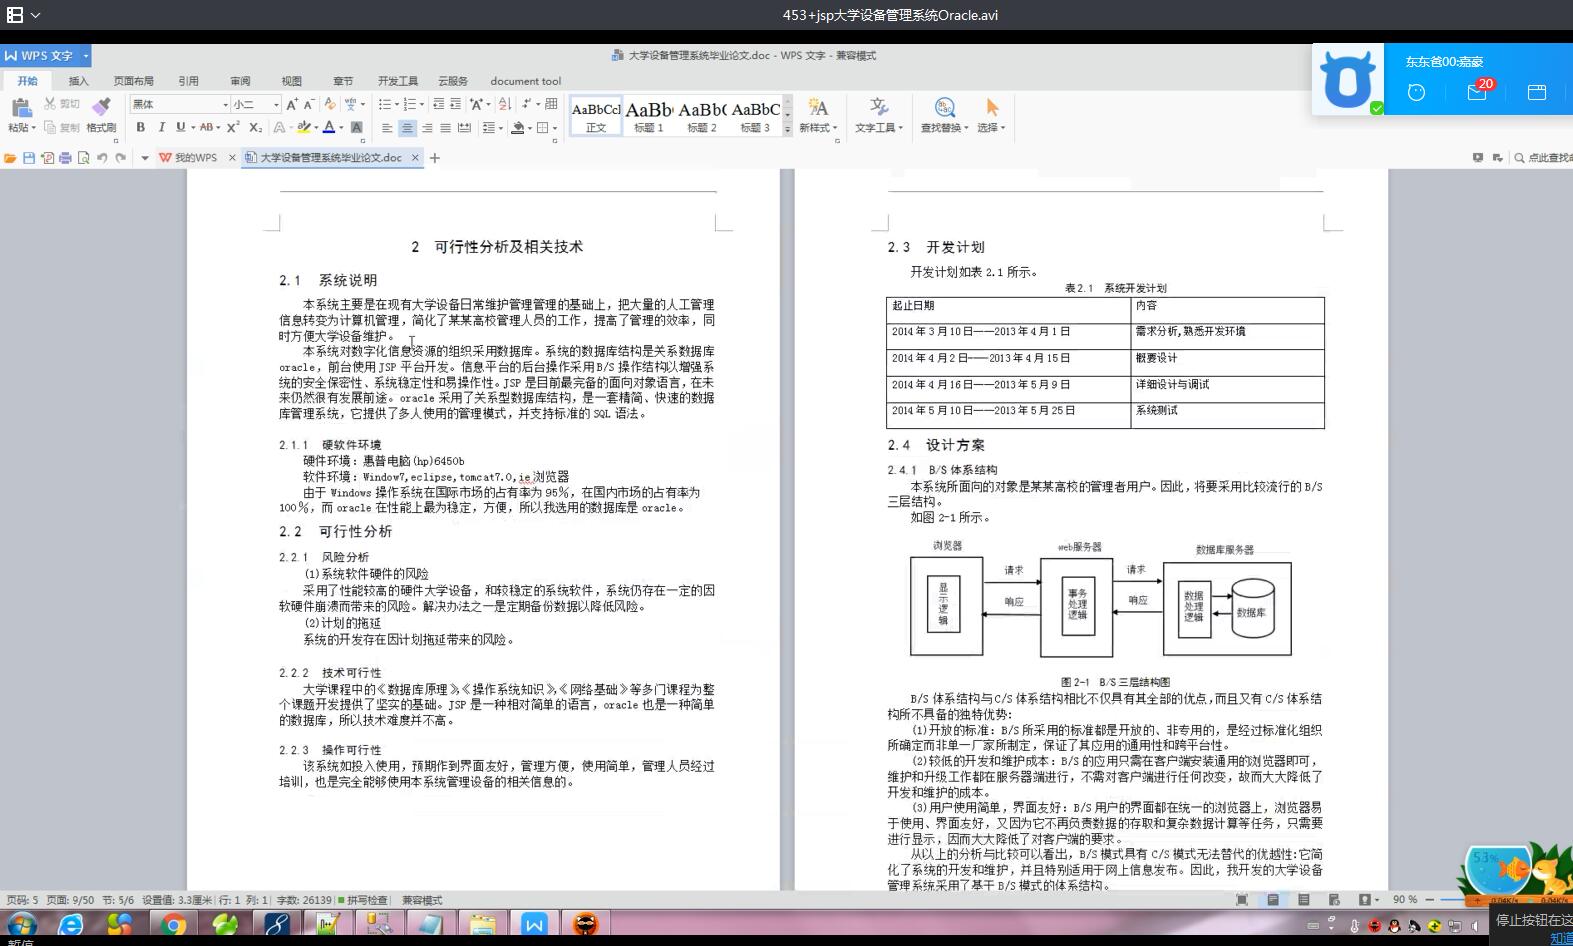1573x946 pixels.
Task: Click the Cut (剪切) scissors button
Action: point(61,104)
